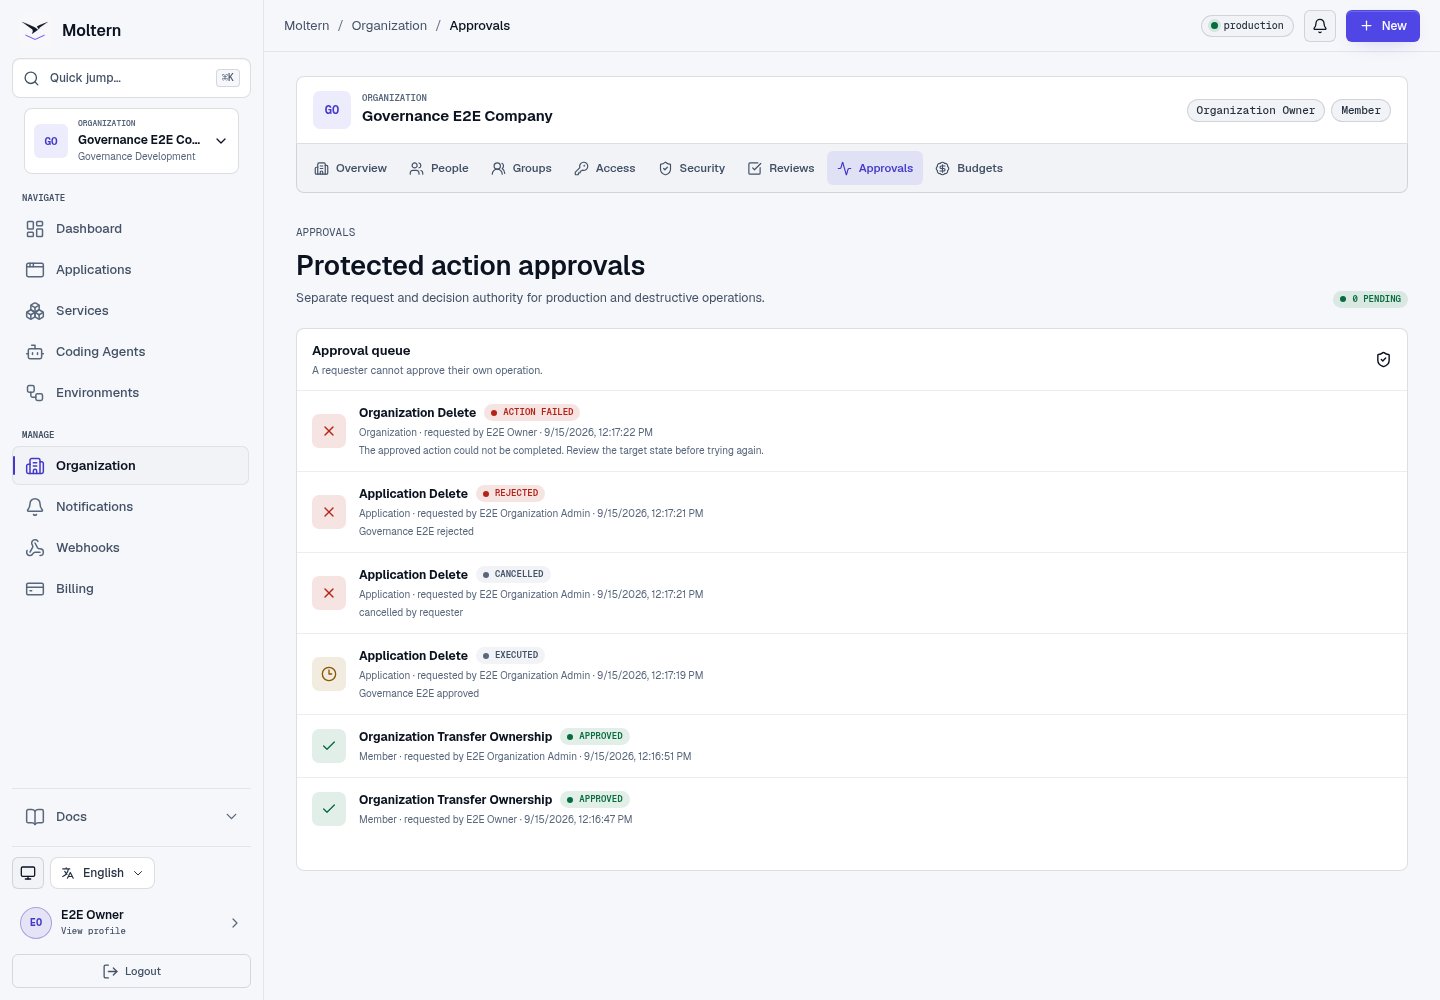Select the Budgets tab
This screenshot has width=1440, height=1000.
969,168
